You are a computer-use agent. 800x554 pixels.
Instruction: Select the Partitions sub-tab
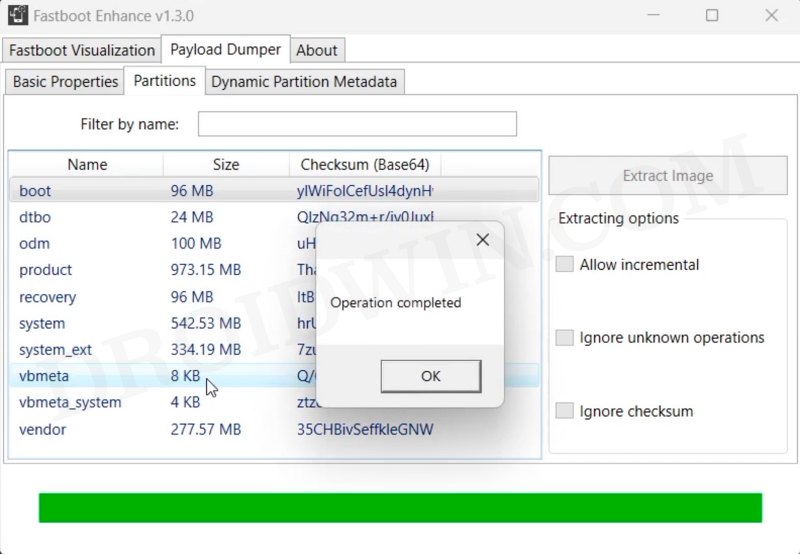pos(164,81)
